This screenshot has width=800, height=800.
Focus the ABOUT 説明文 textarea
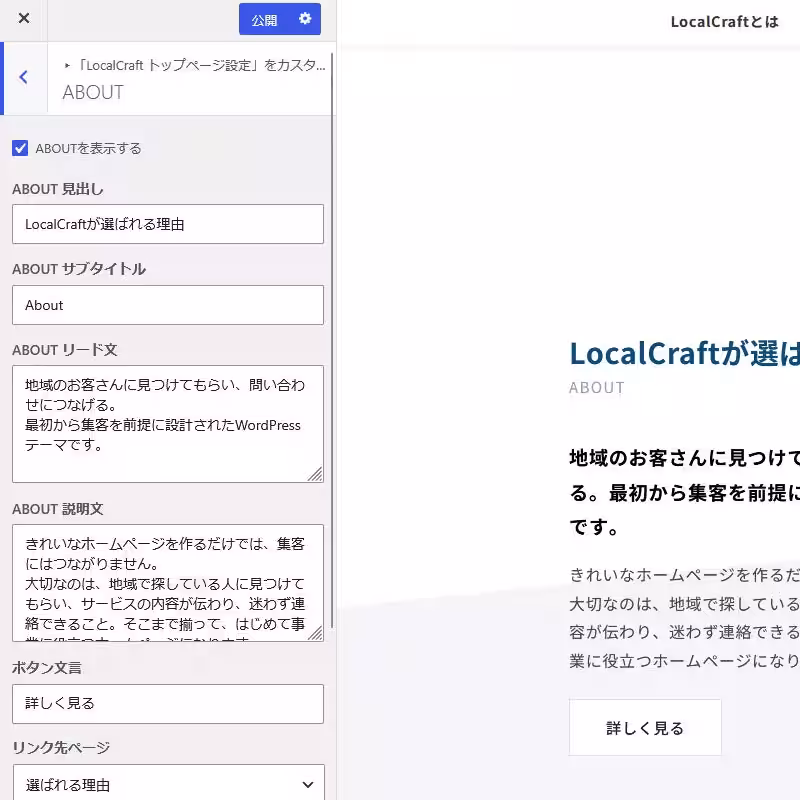click(168, 583)
